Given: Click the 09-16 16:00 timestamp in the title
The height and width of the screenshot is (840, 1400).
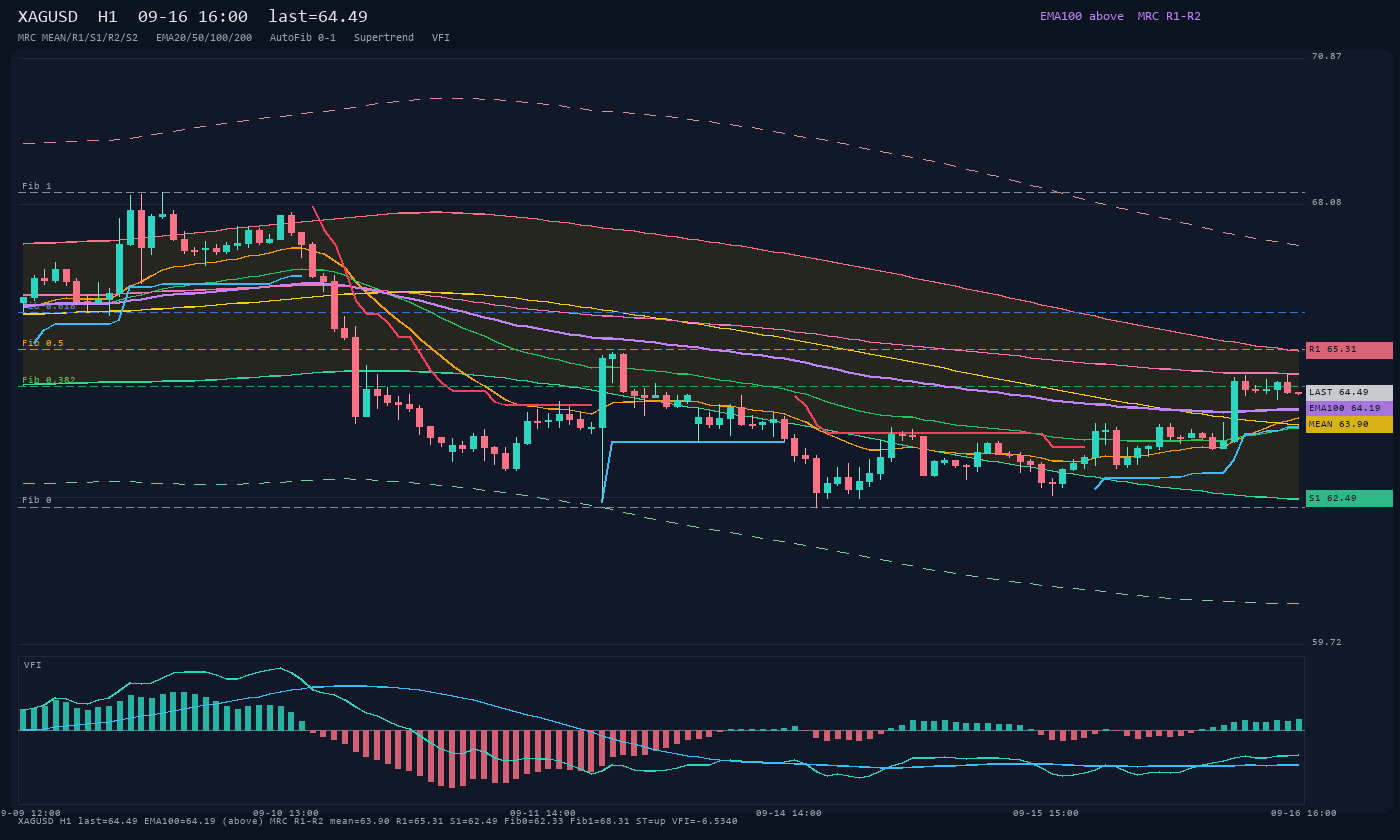Looking at the screenshot, I should pyautogui.click(x=193, y=17).
